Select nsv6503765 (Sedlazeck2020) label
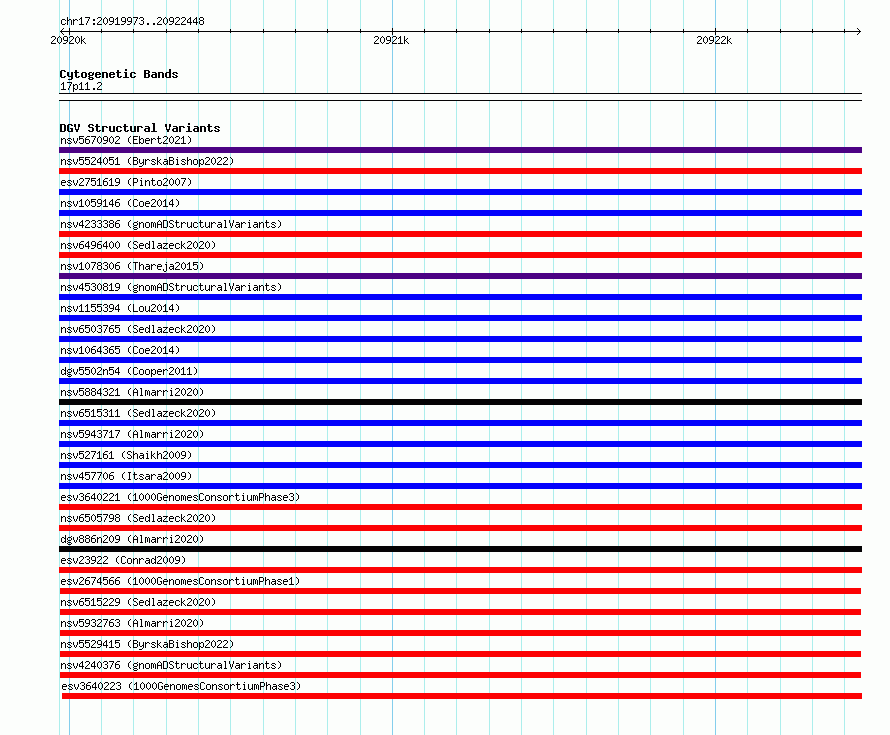890x735 pixels. tap(138, 329)
